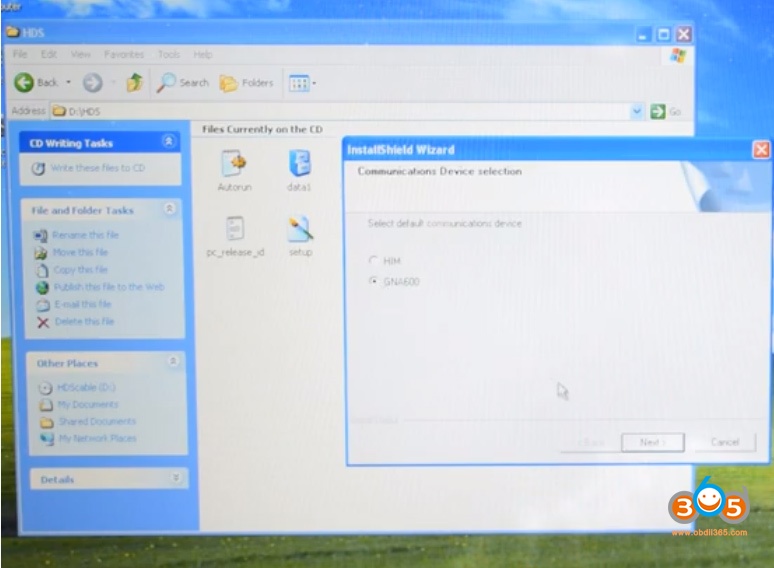The width and height of the screenshot is (774, 568).
Task: Click the Forward navigation arrow icon
Action: 92,83
